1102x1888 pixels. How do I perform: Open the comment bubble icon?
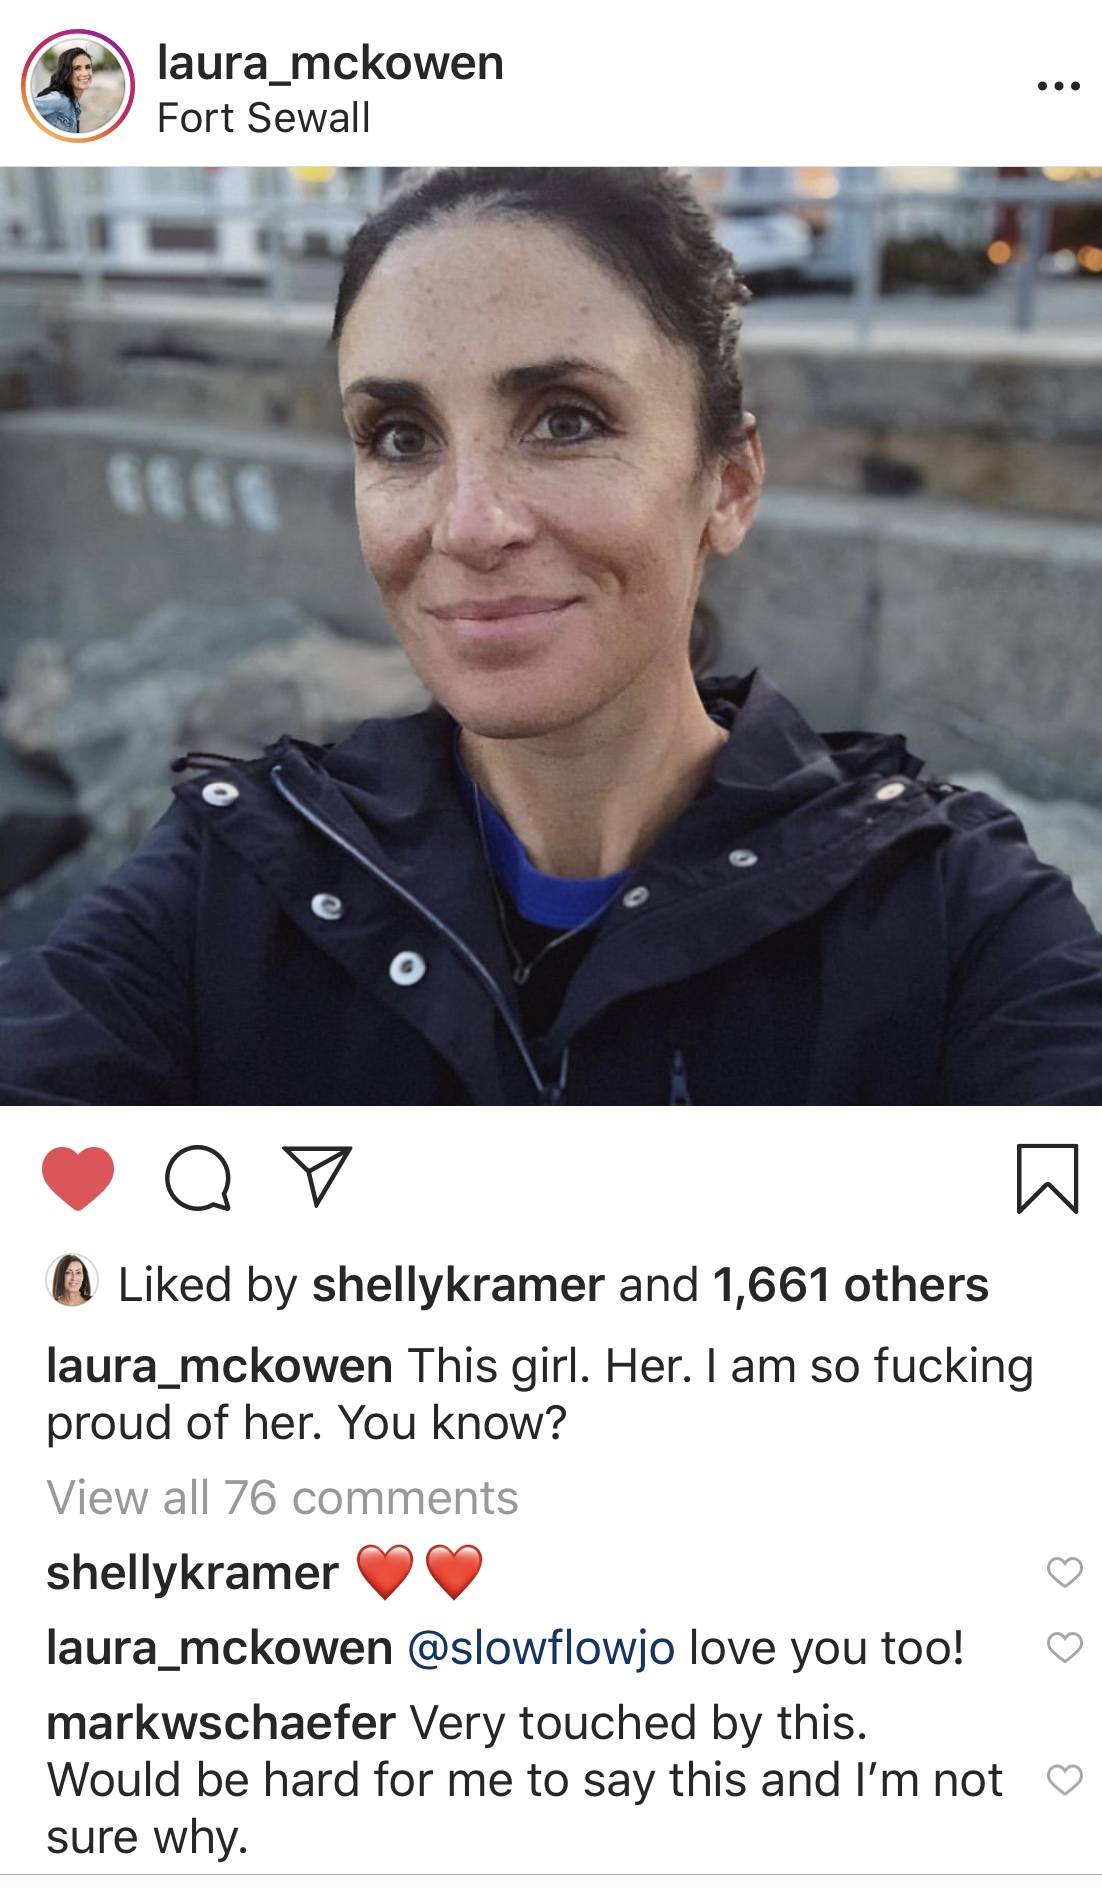pyautogui.click(x=198, y=1180)
